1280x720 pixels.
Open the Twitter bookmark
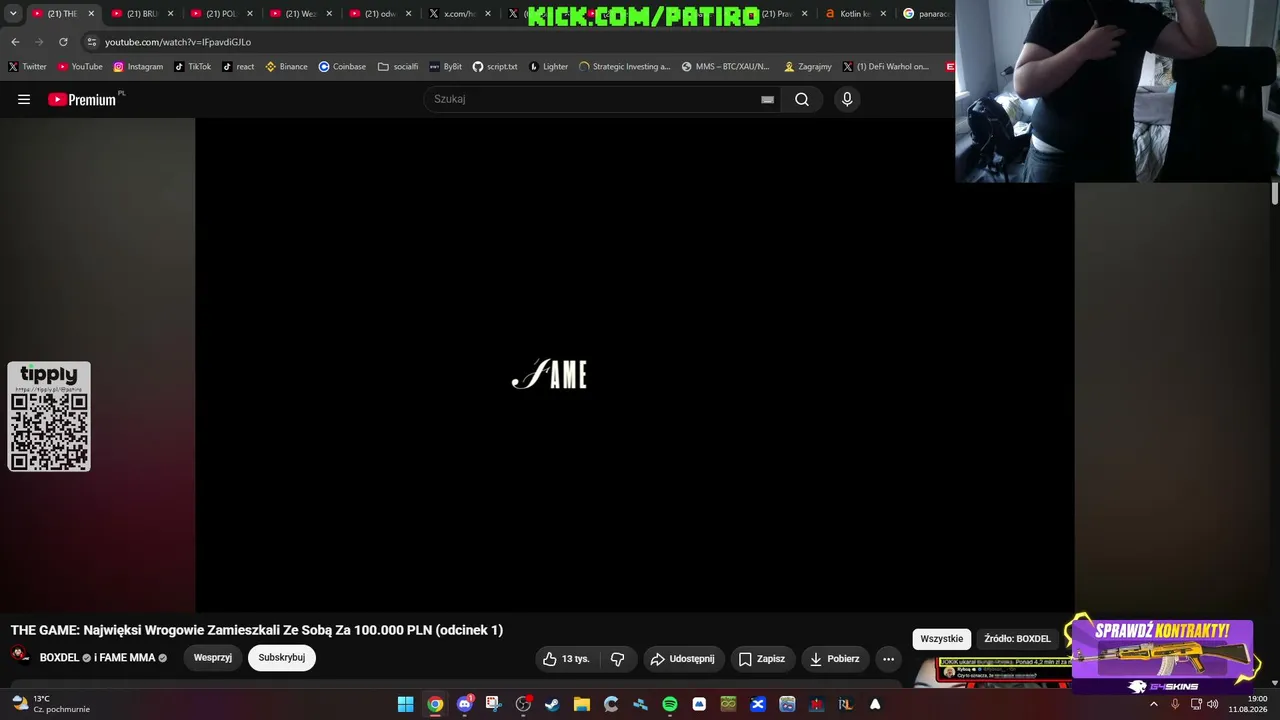click(x=27, y=67)
